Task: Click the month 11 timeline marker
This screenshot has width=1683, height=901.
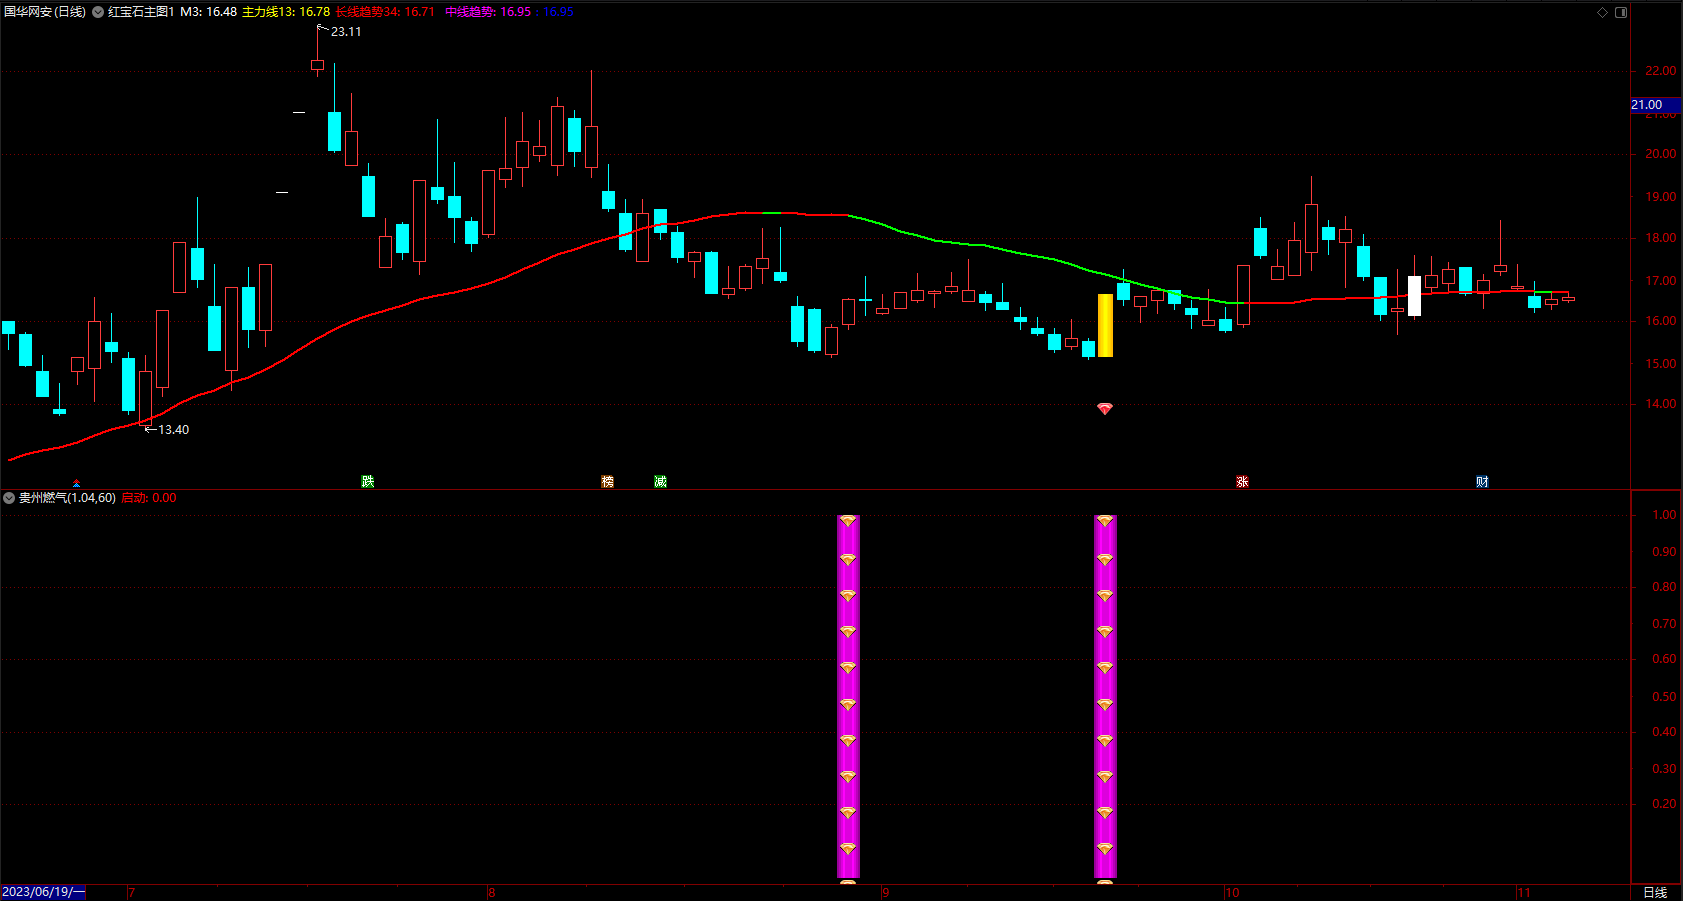Action: click(1524, 892)
